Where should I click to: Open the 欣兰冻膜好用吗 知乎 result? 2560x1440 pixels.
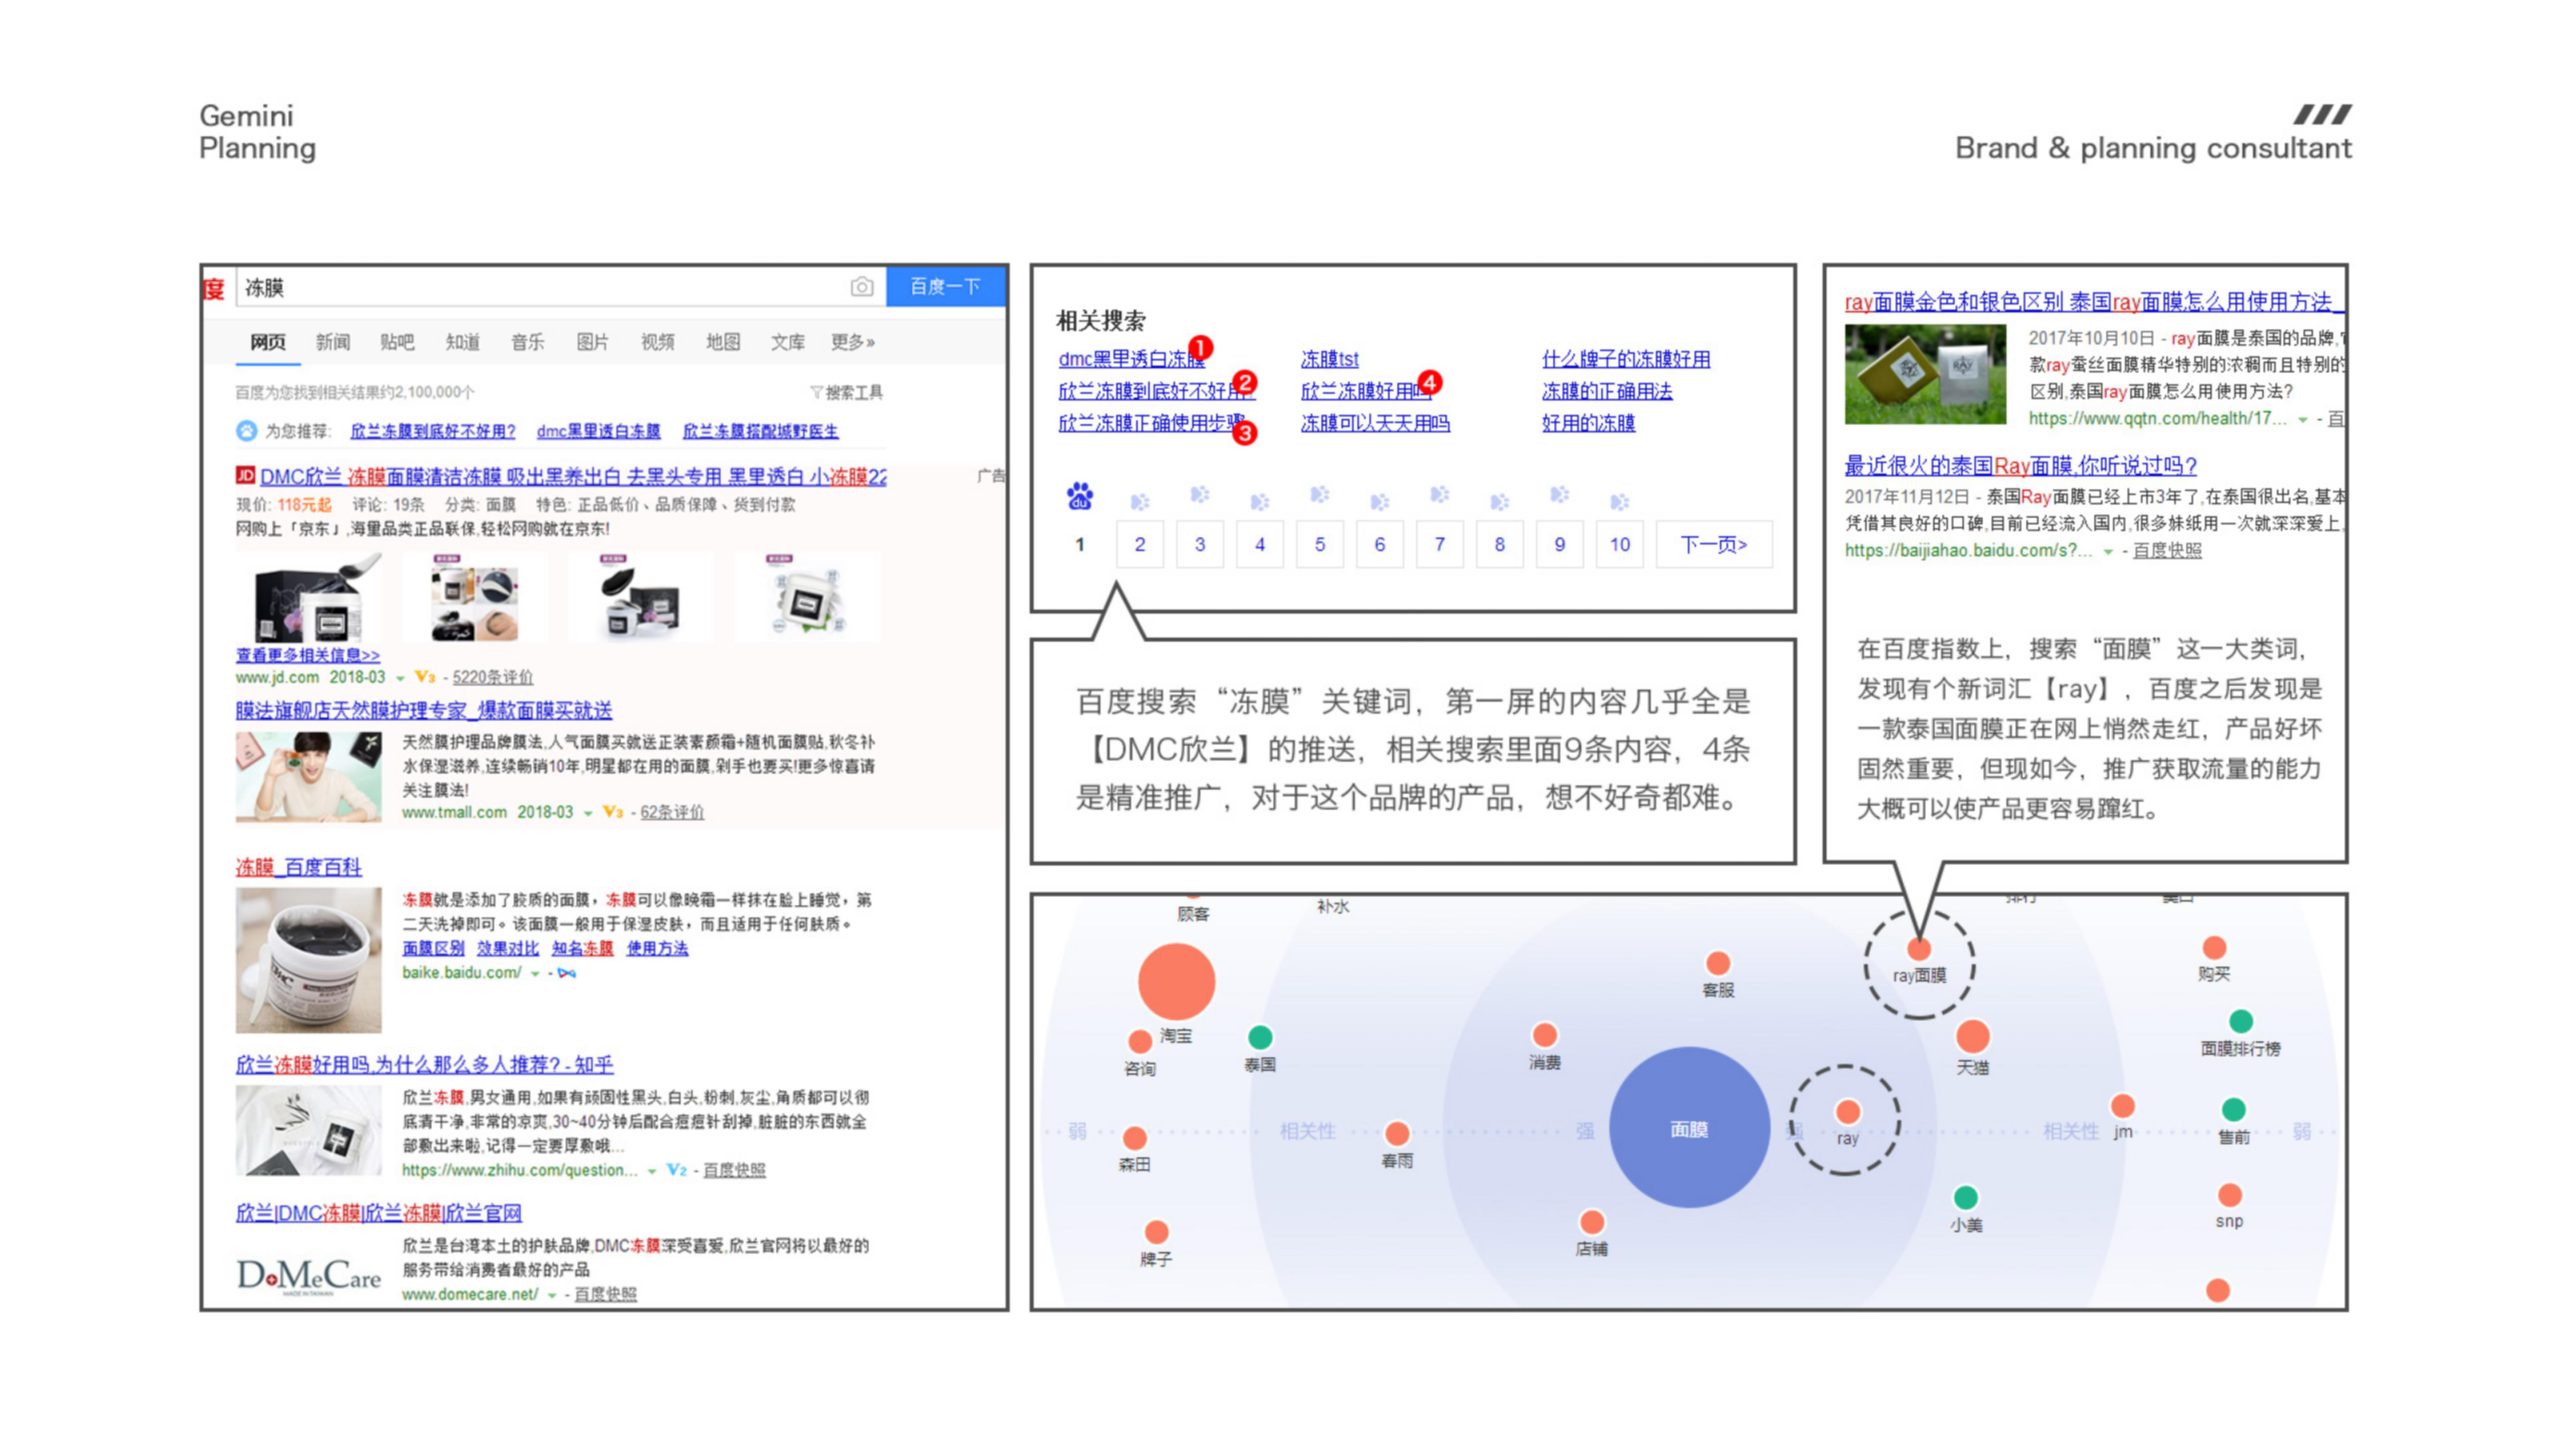[424, 1065]
